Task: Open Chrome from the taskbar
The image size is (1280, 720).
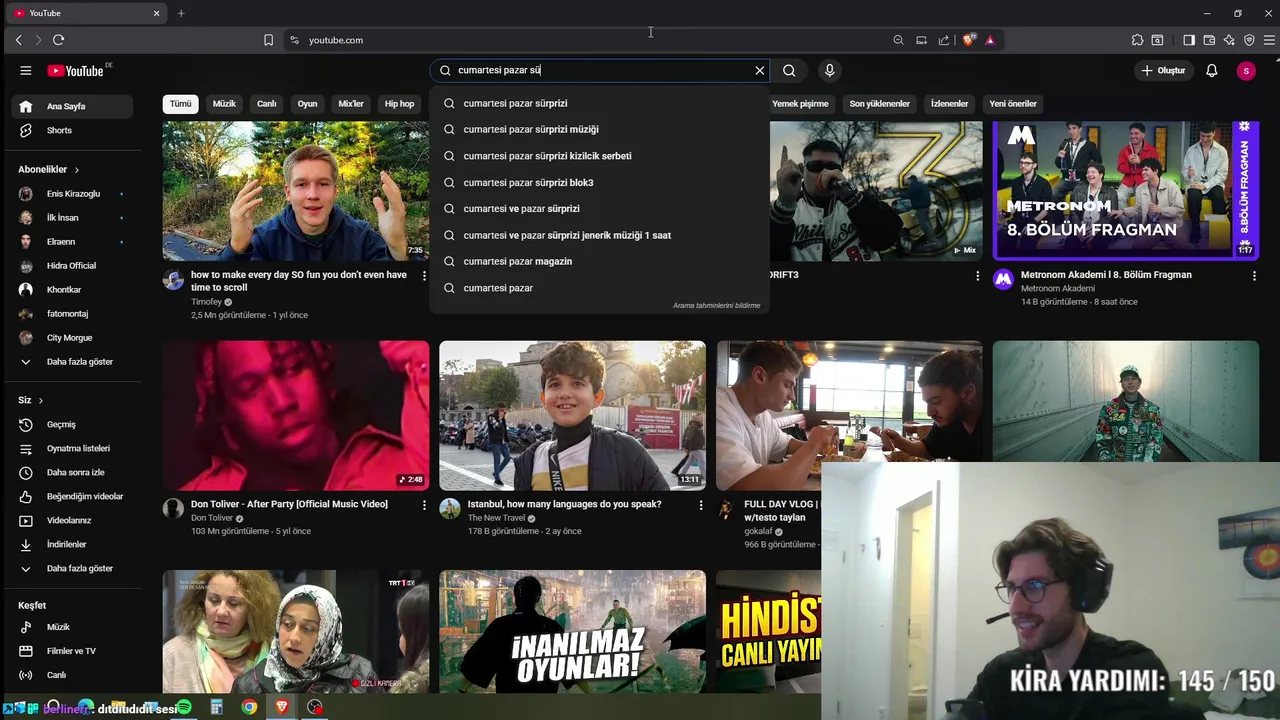Action: (x=249, y=707)
